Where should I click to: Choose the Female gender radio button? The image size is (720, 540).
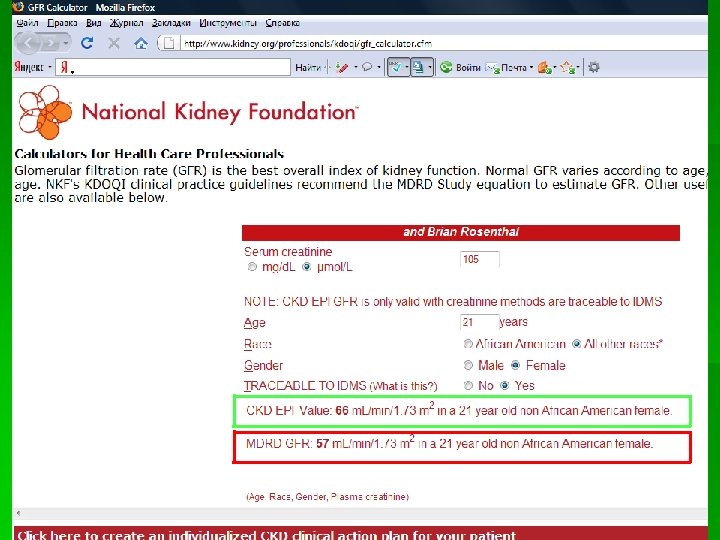click(x=516, y=366)
